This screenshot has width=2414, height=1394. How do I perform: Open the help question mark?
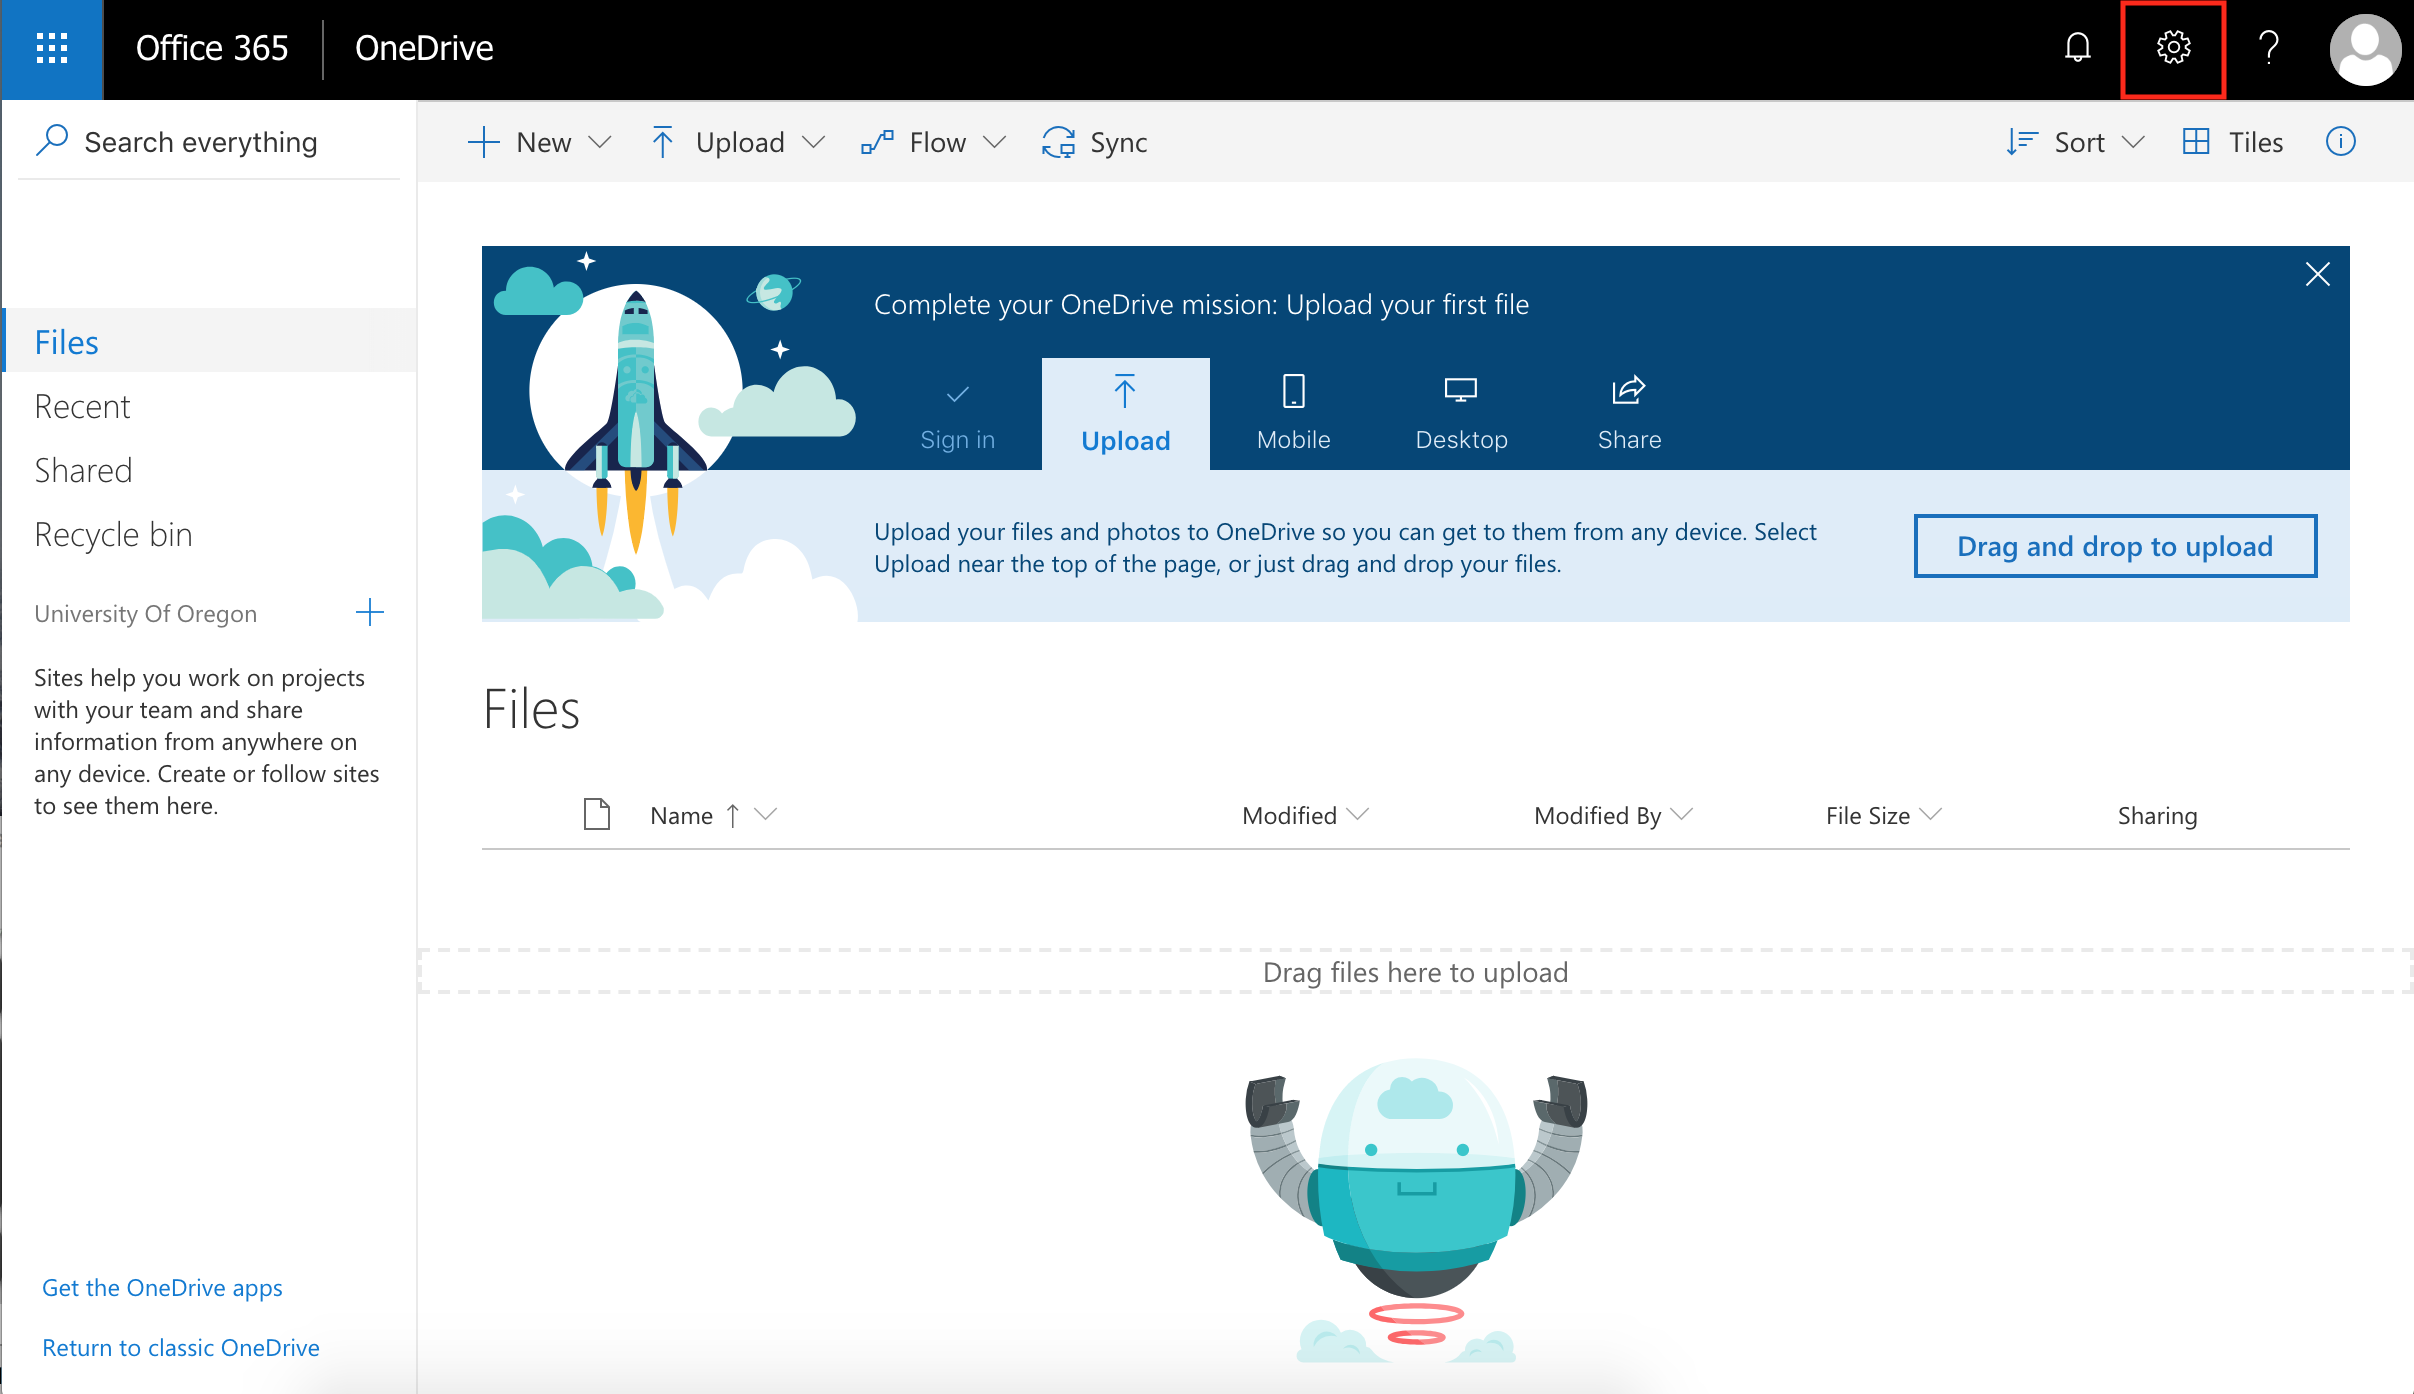[2269, 47]
